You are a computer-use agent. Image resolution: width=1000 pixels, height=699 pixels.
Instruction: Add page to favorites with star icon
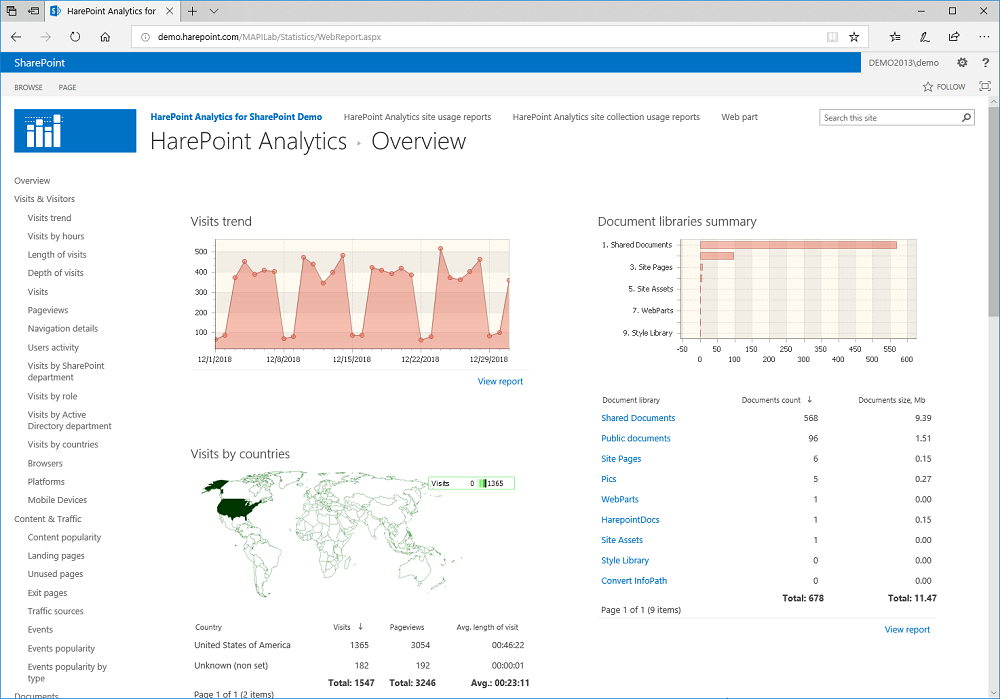pyautogui.click(x=854, y=37)
